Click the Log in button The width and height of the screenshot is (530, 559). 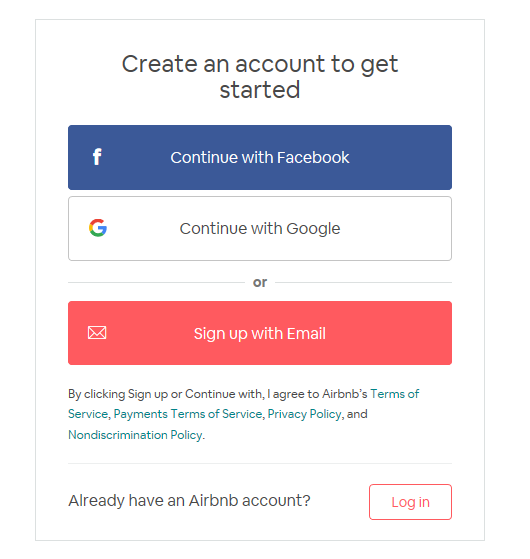[410, 502]
